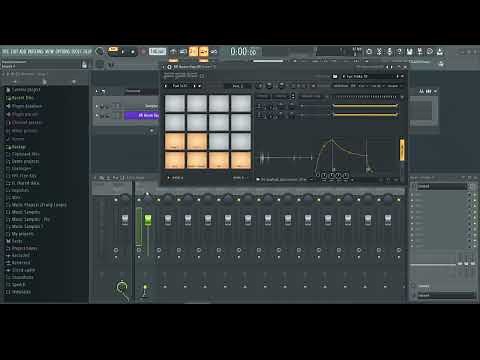480x360 pixels.
Task: Click the Save project disk icon
Action: pos(409,52)
